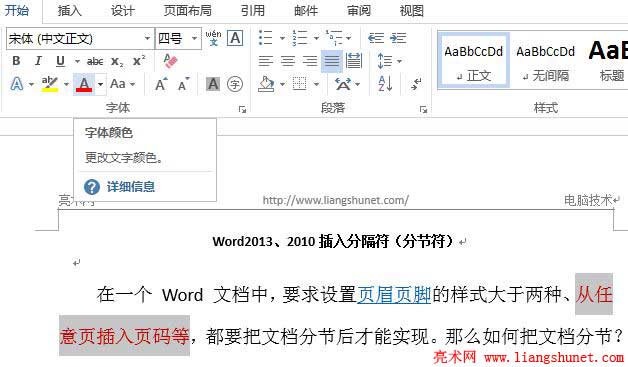This screenshot has width=628, height=367.
Task: Open the 视图 ribbon tab
Action: 412,10
